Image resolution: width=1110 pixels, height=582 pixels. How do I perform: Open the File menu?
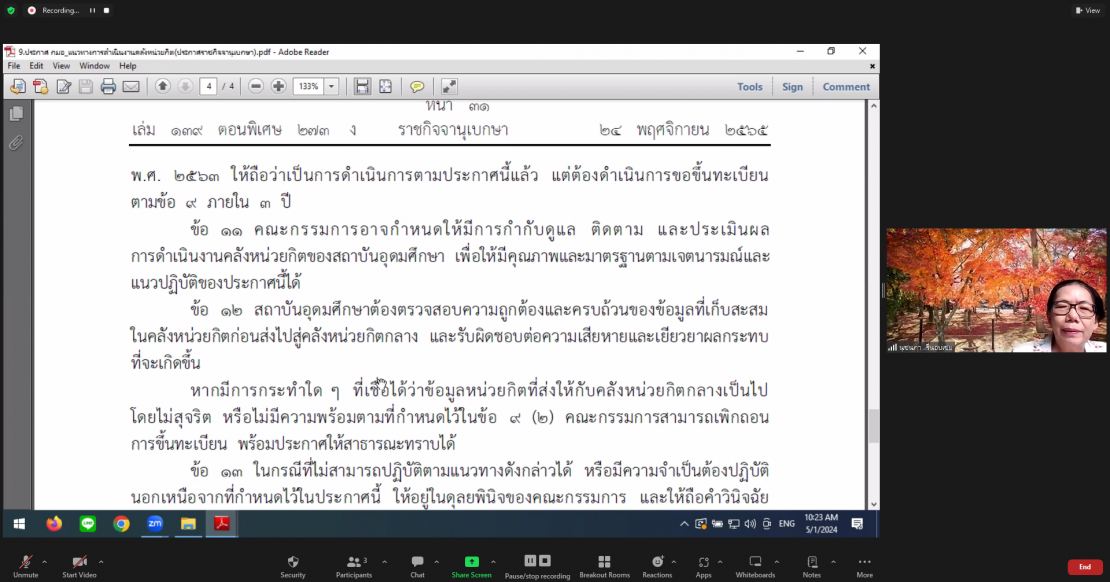[x=13, y=66]
